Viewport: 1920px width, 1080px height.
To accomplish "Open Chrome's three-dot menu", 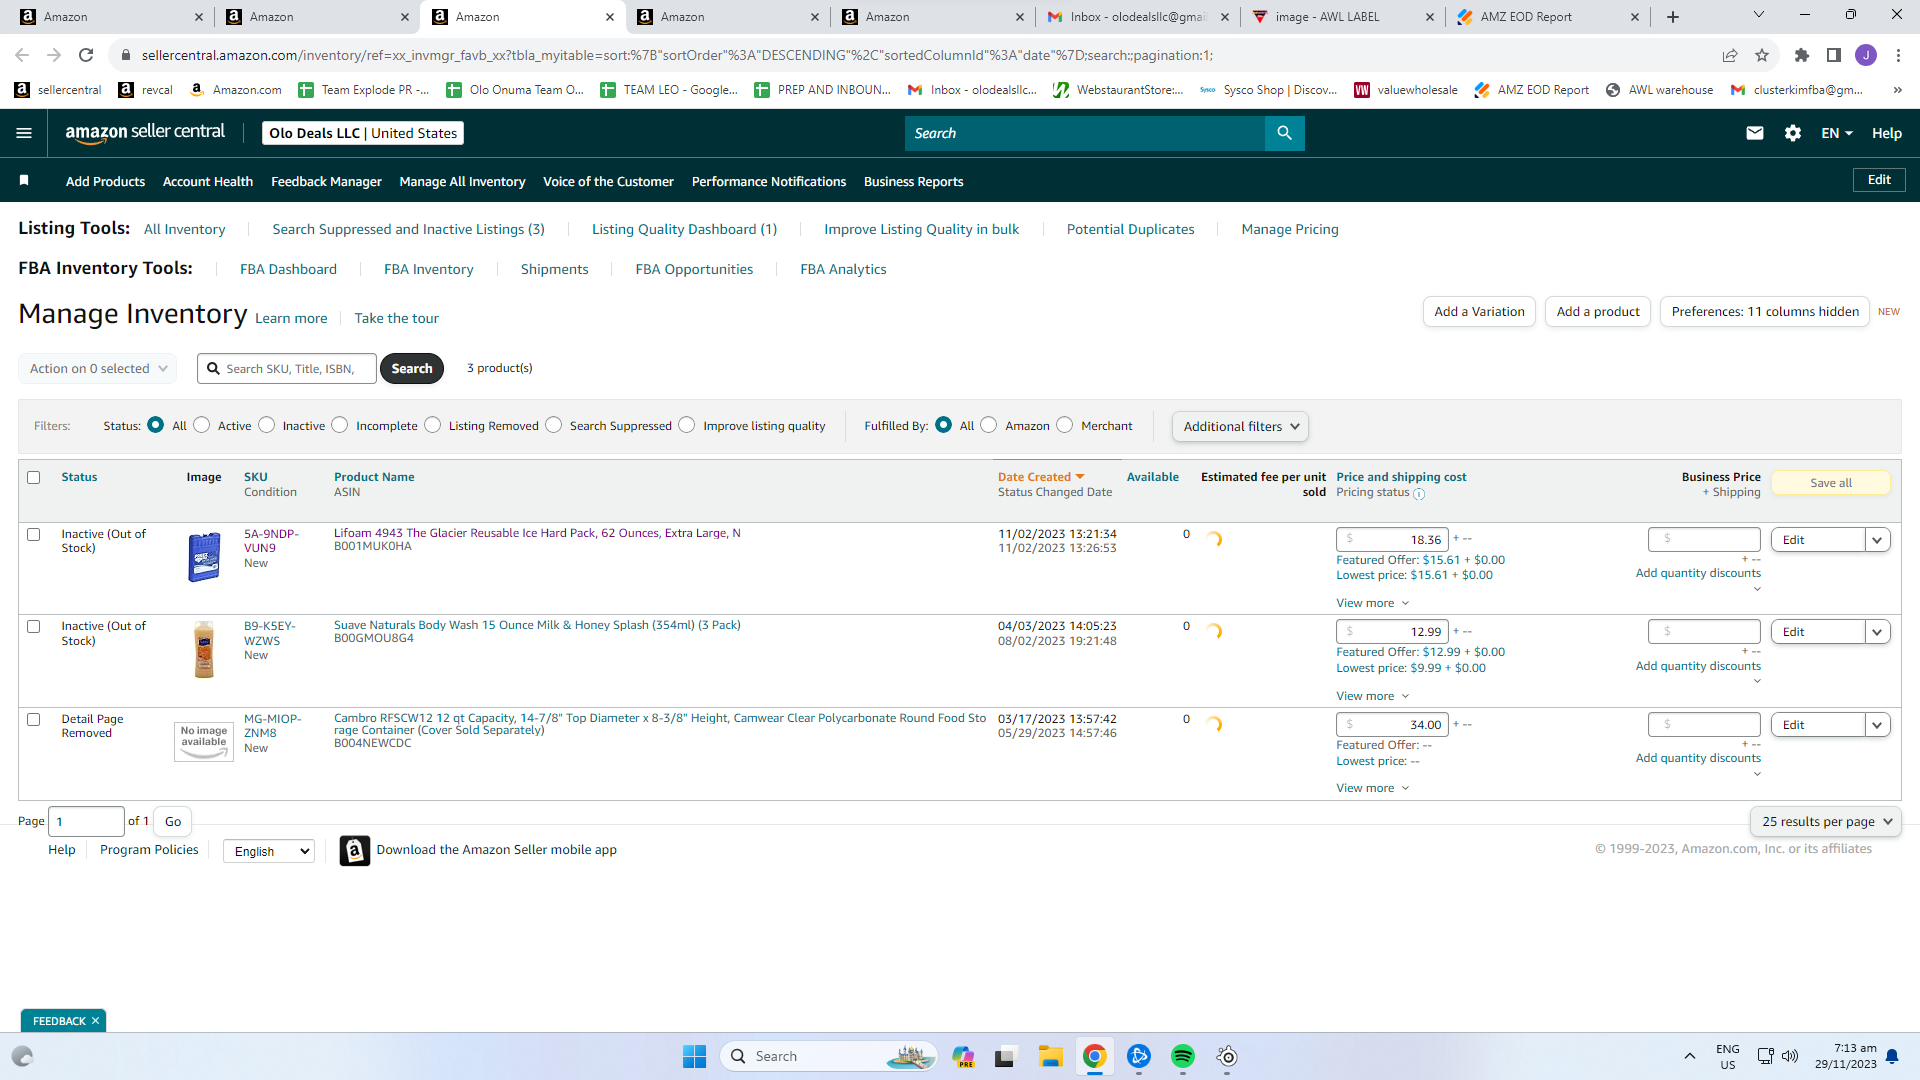I will coord(1898,55).
